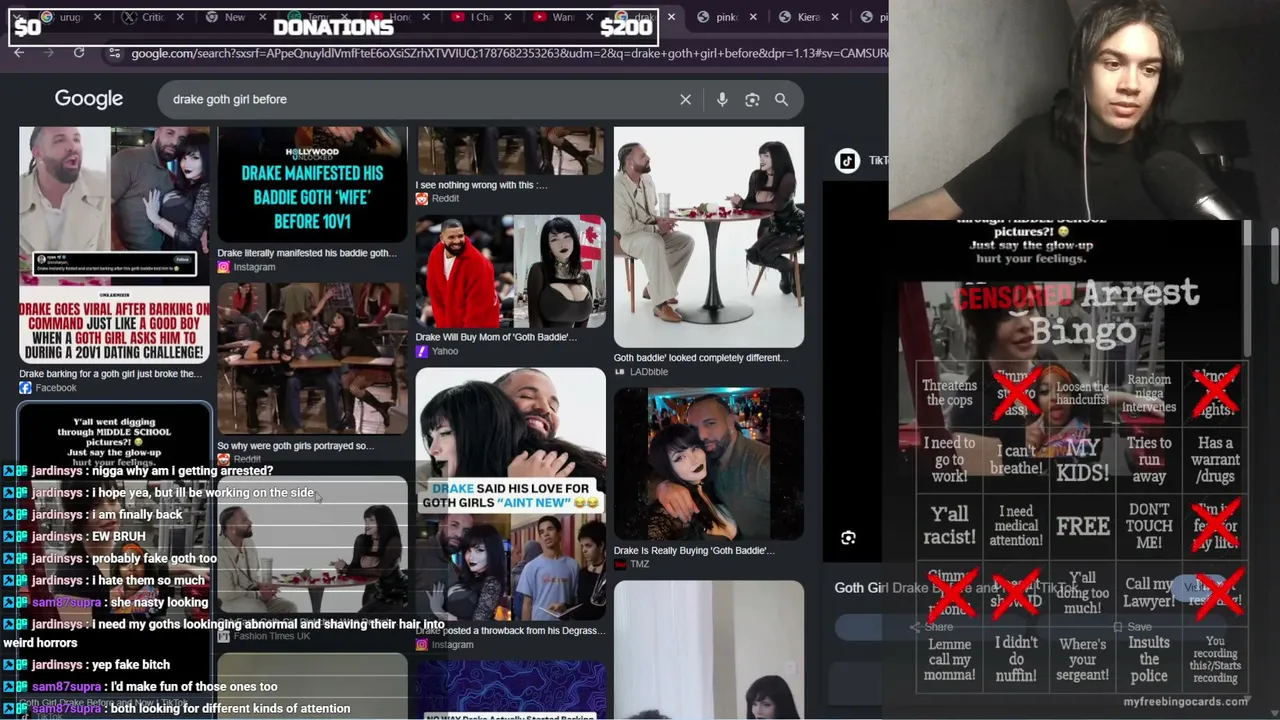Open 'So why were goth girls portrayed so' title
1280x720 pixels.
(295, 446)
